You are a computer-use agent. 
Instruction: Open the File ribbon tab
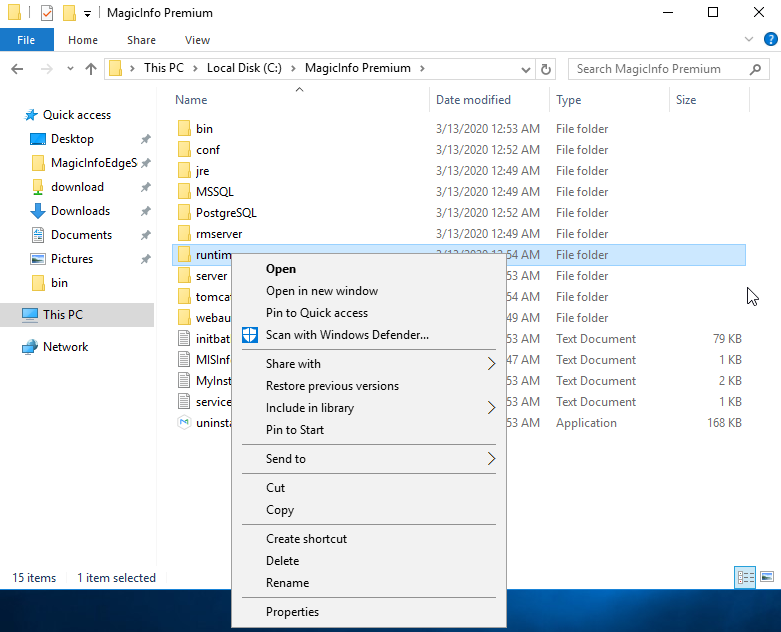click(26, 40)
